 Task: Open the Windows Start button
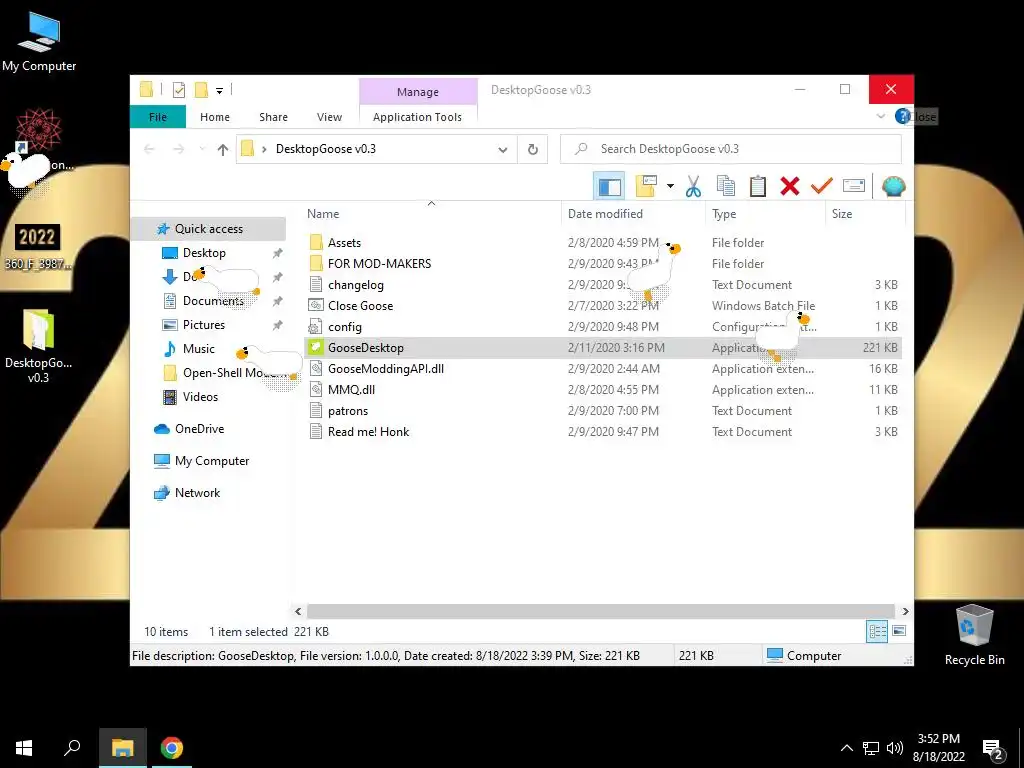[x=24, y=748]
